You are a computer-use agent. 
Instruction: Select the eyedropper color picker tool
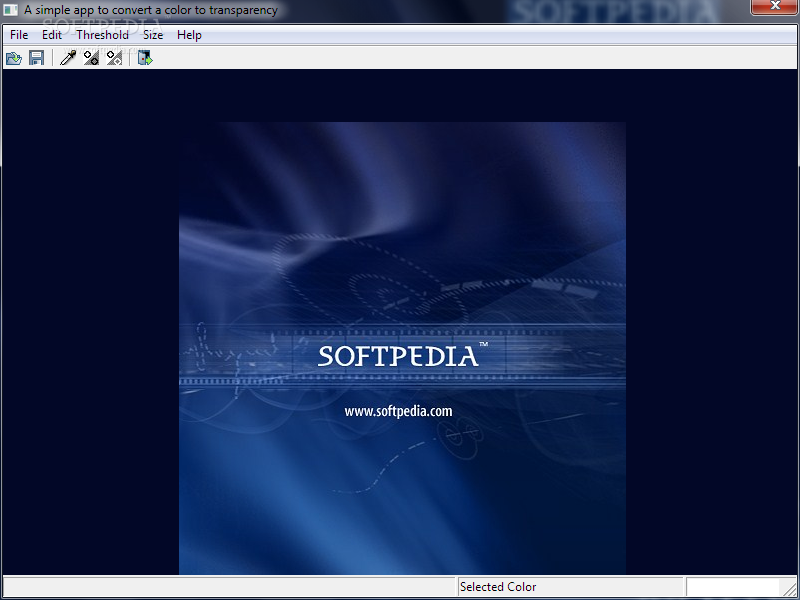(x=68, y=58)
